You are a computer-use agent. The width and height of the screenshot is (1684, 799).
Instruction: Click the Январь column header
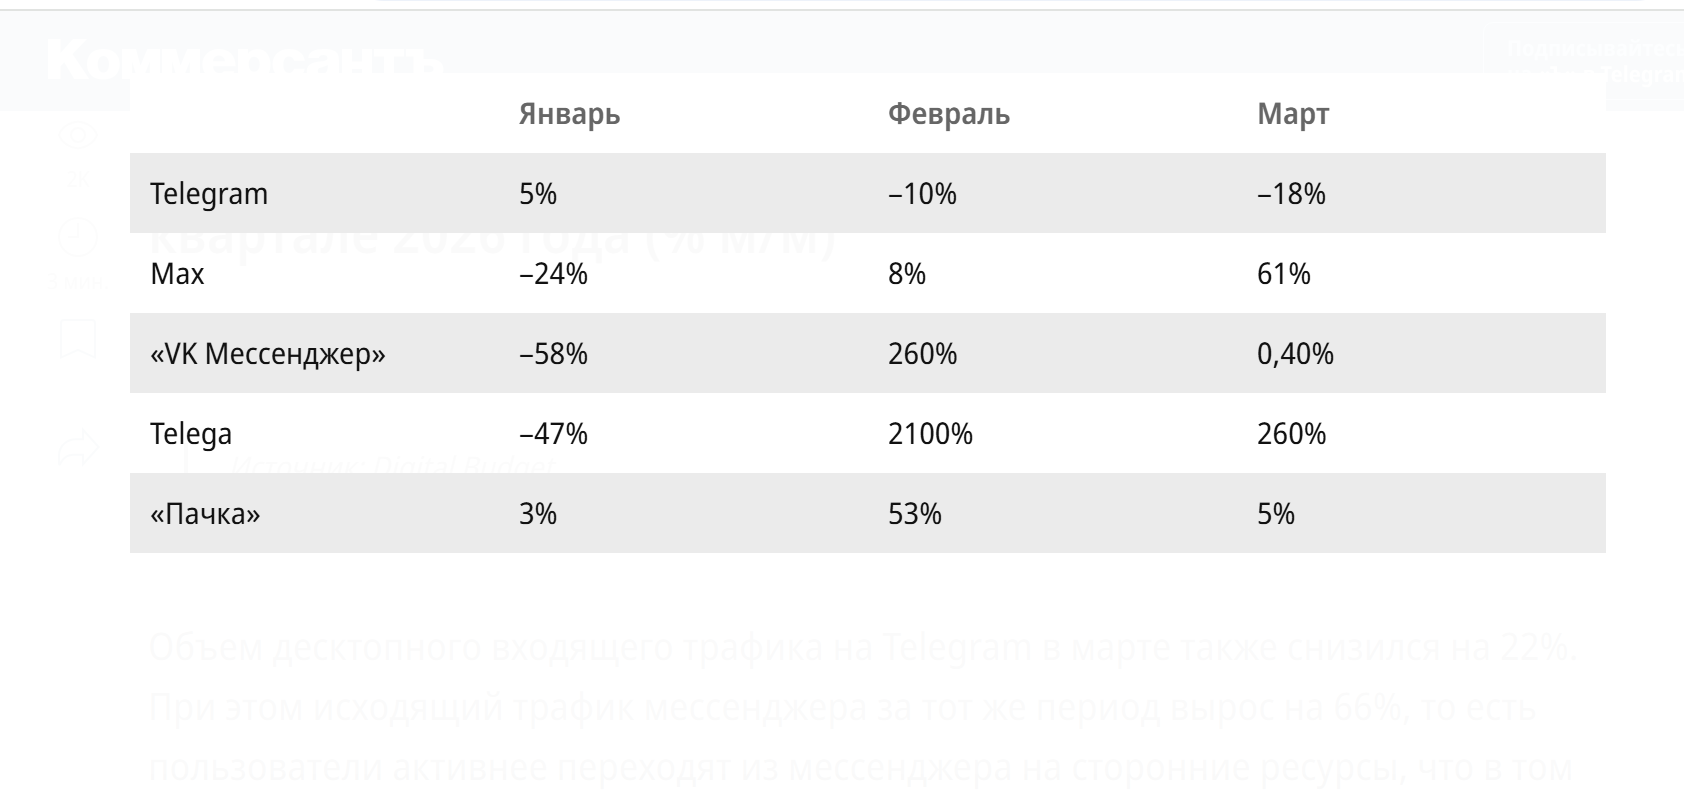pos(569,115)
